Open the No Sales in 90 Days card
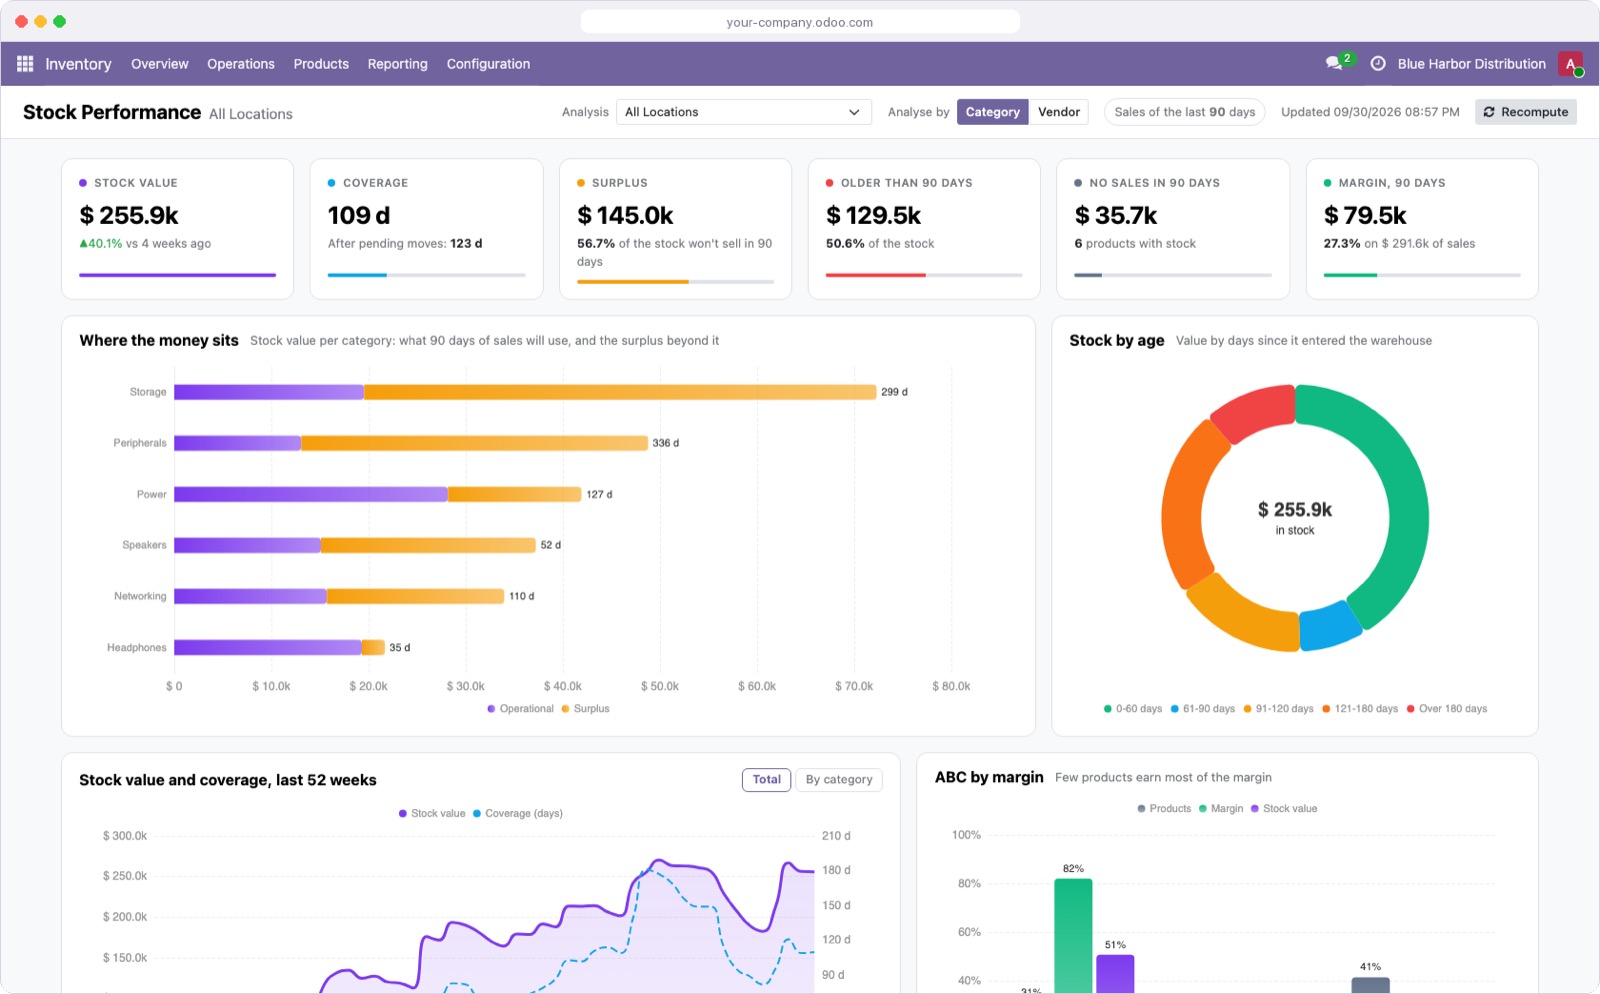This screenshot has width=1600, height=994. [x=1173, y=229]
